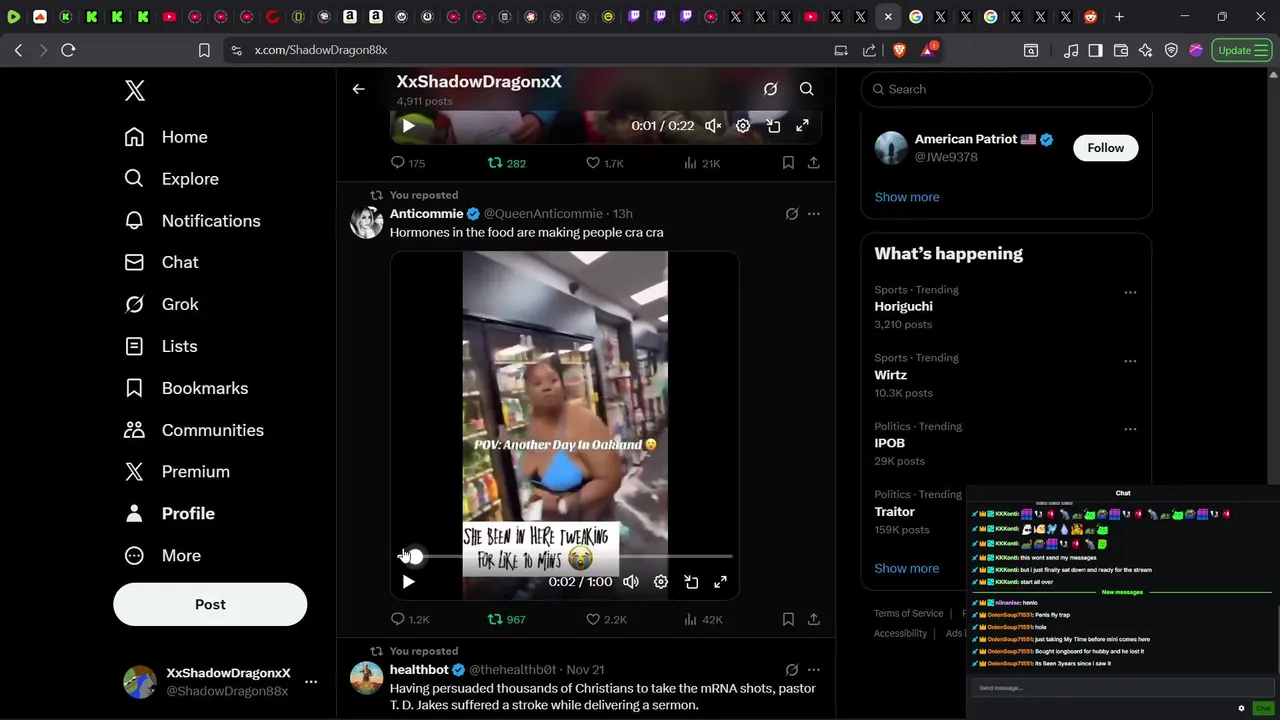Open Horiguchi trending topic

point(903,307)
